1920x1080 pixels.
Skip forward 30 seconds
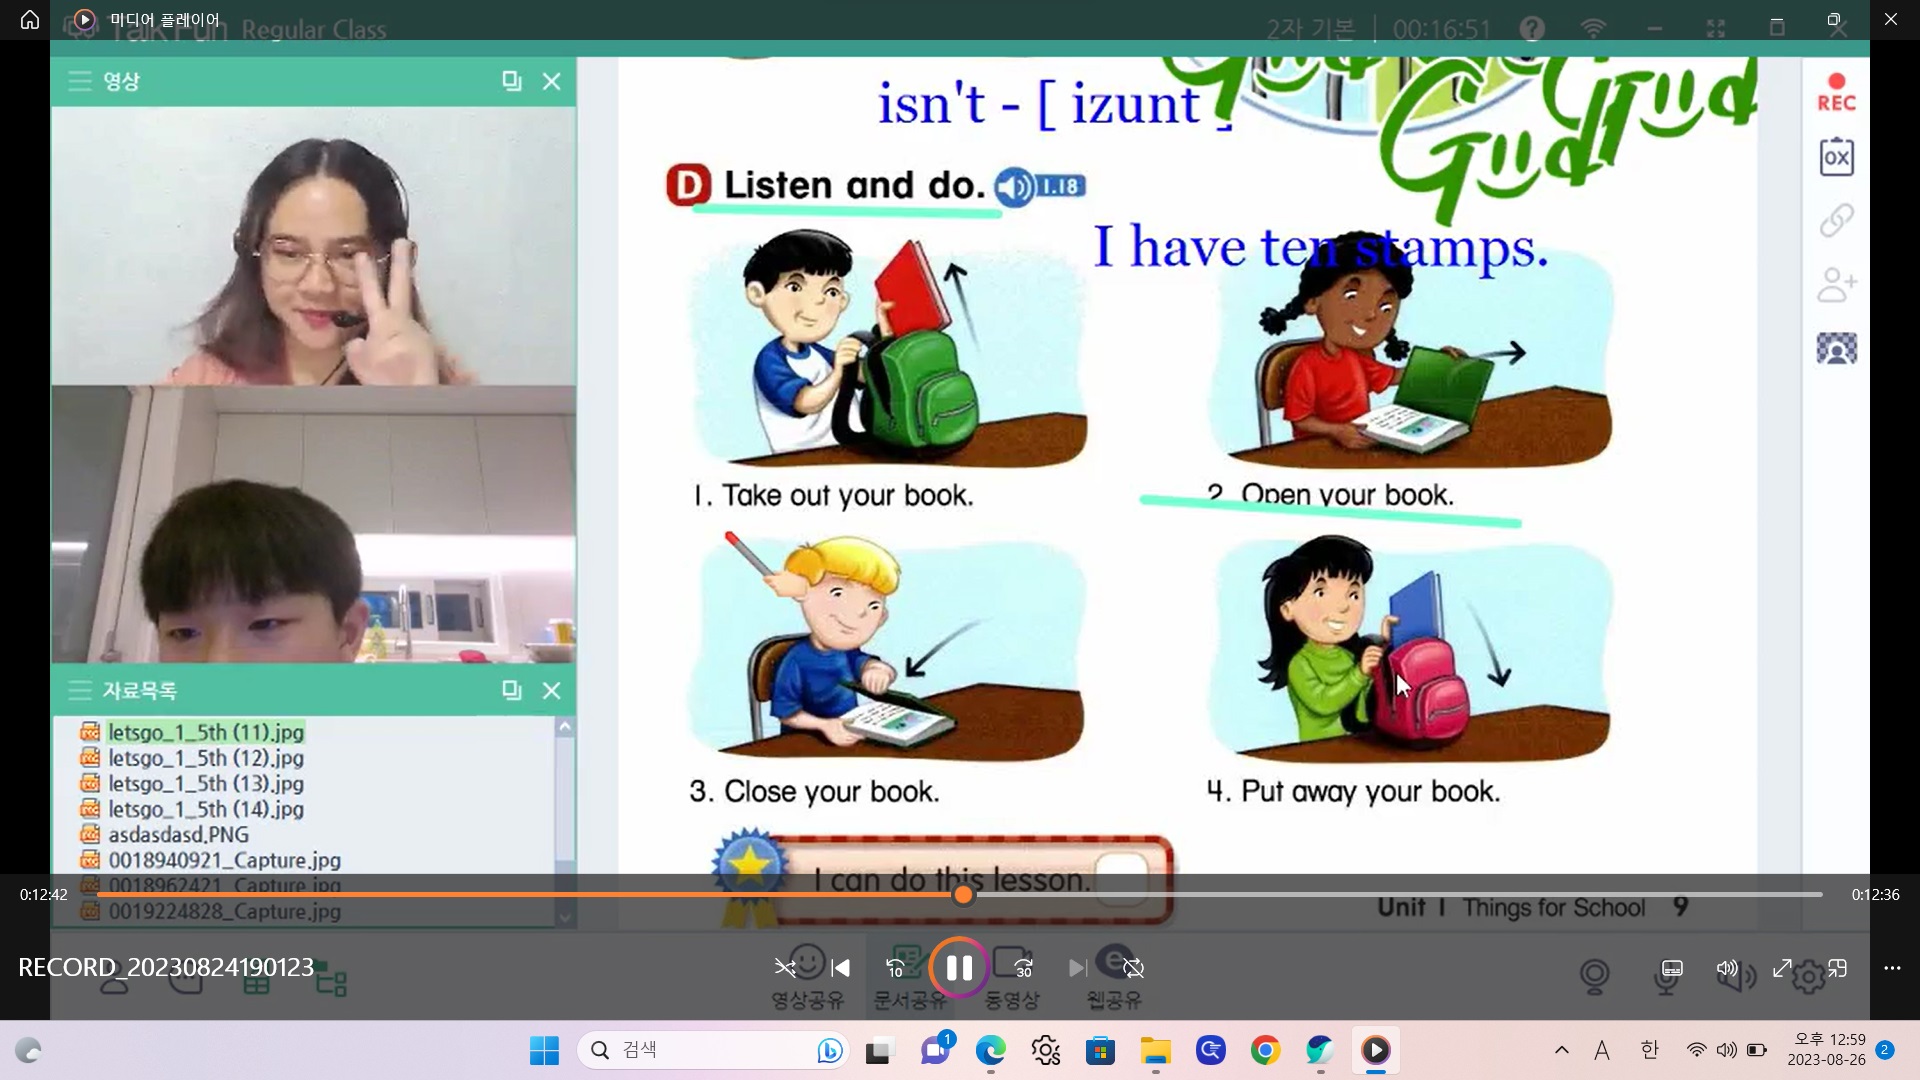(x=1023, y=967)
